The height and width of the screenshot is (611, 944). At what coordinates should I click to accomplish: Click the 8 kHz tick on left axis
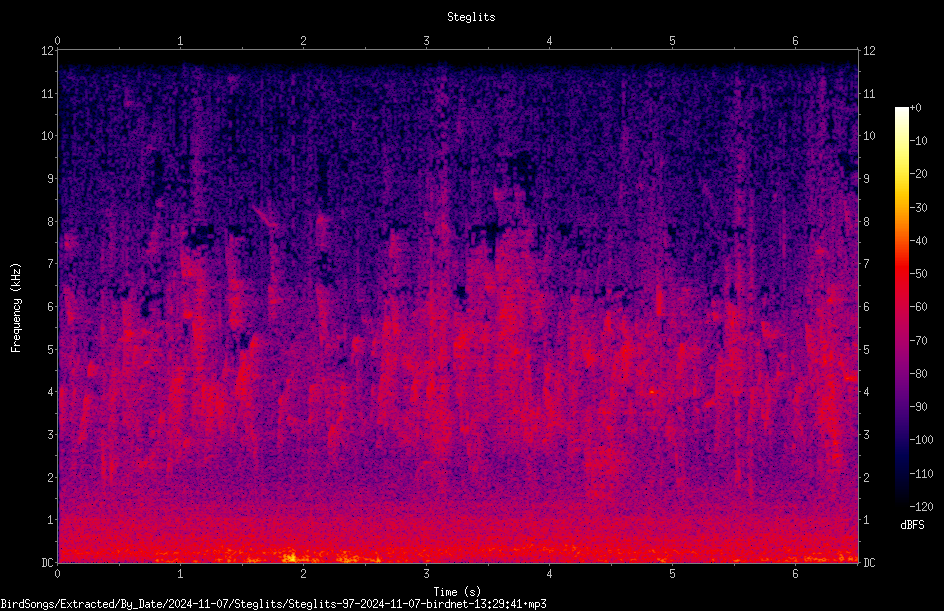[x=51, y=221]
